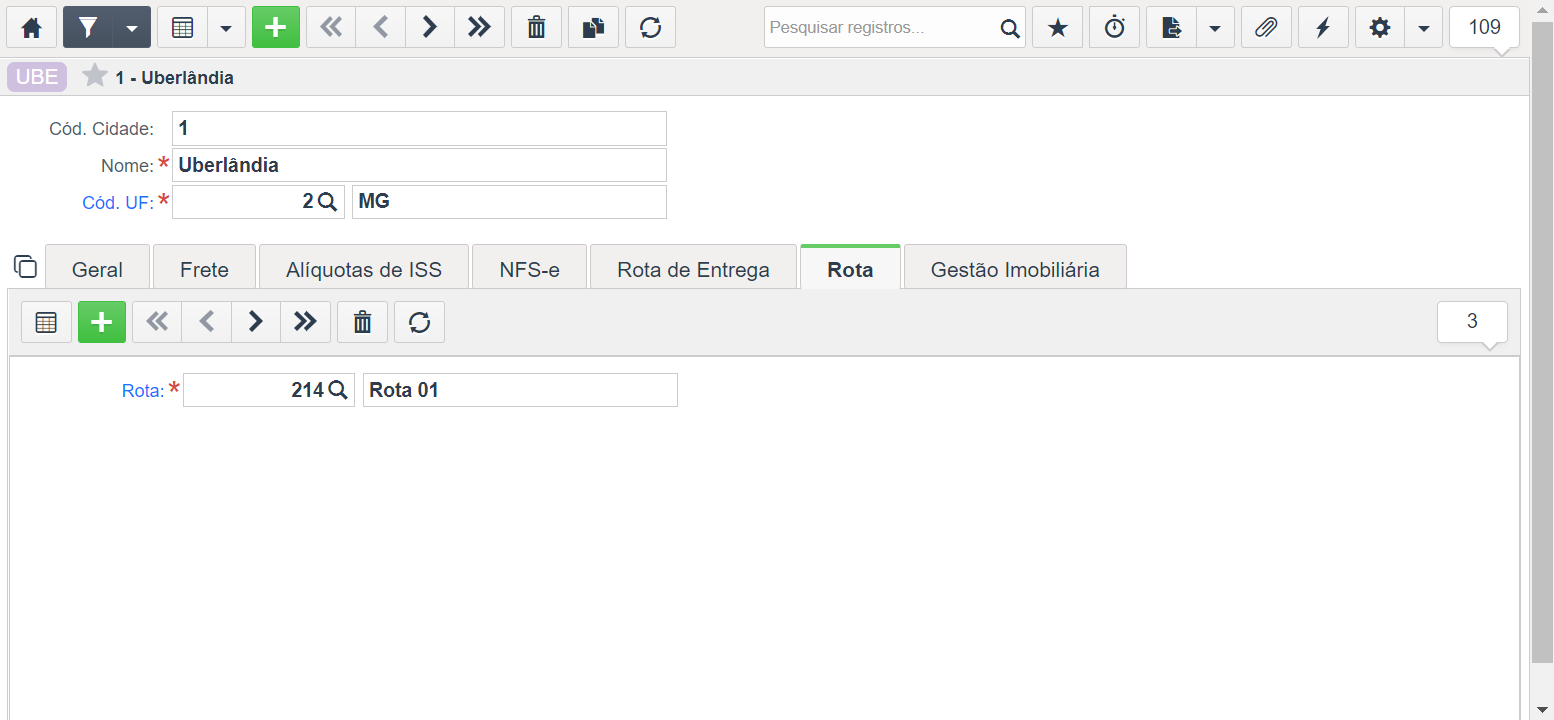Viewport: 1554px width, 720px height.
Task: Switch Rota subpanel to grid view
Action: click(x=46, y=322)
